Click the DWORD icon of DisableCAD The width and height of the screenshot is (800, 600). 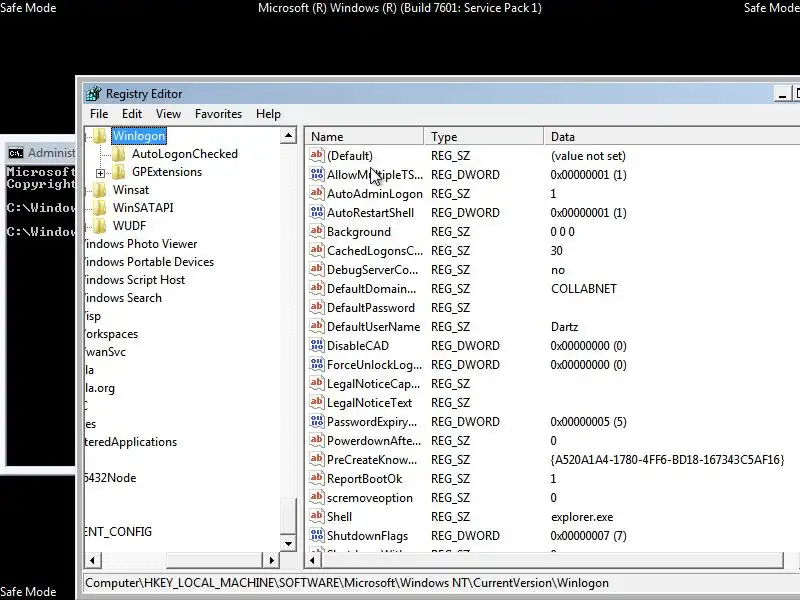click(x=316, y=345)
